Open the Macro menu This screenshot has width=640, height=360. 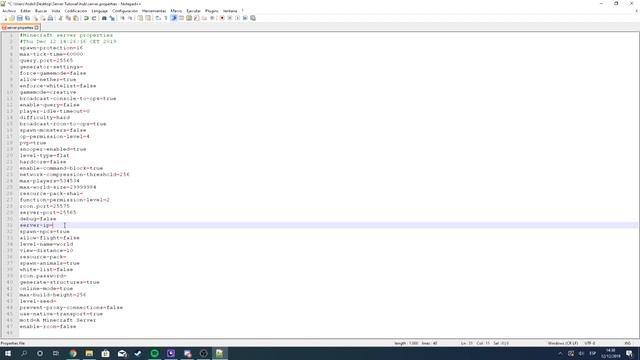176,11
